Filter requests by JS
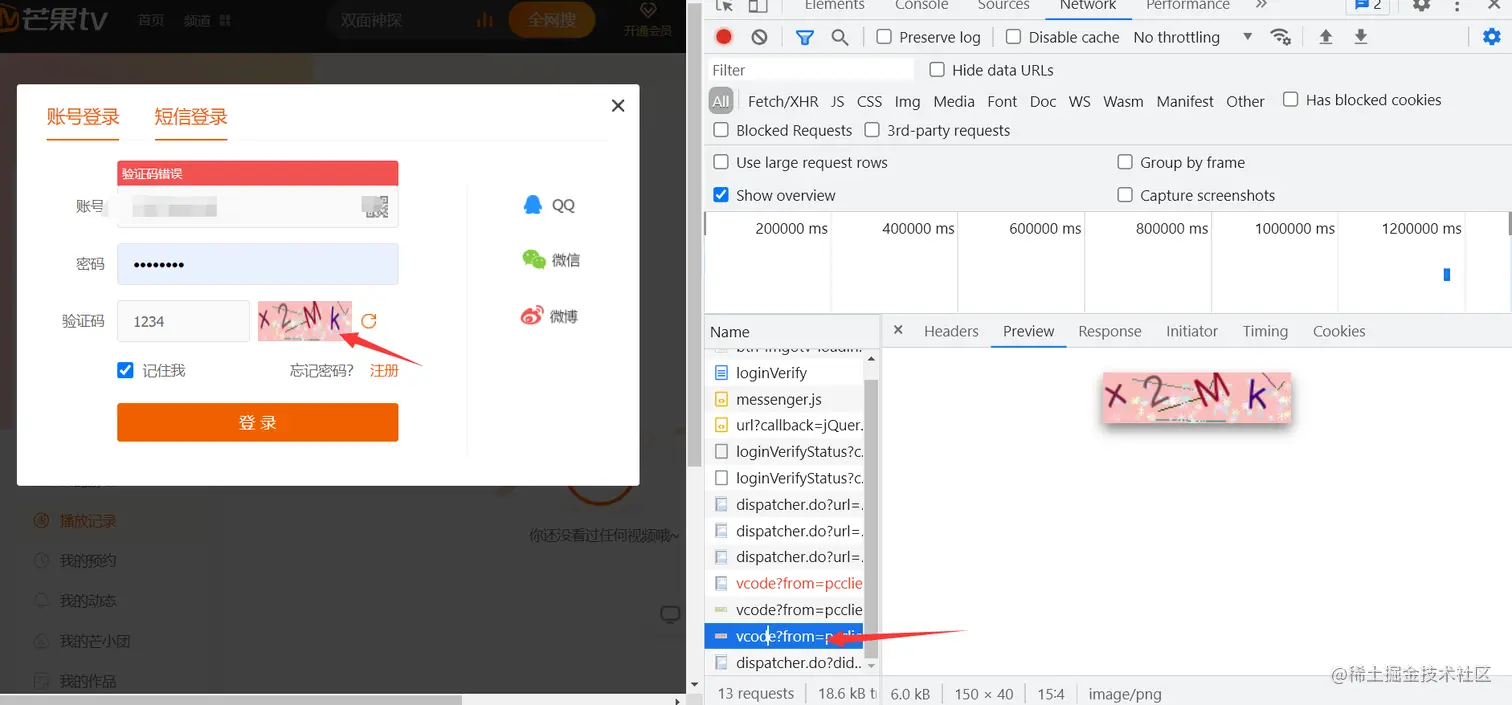 (x=837, y=101)
